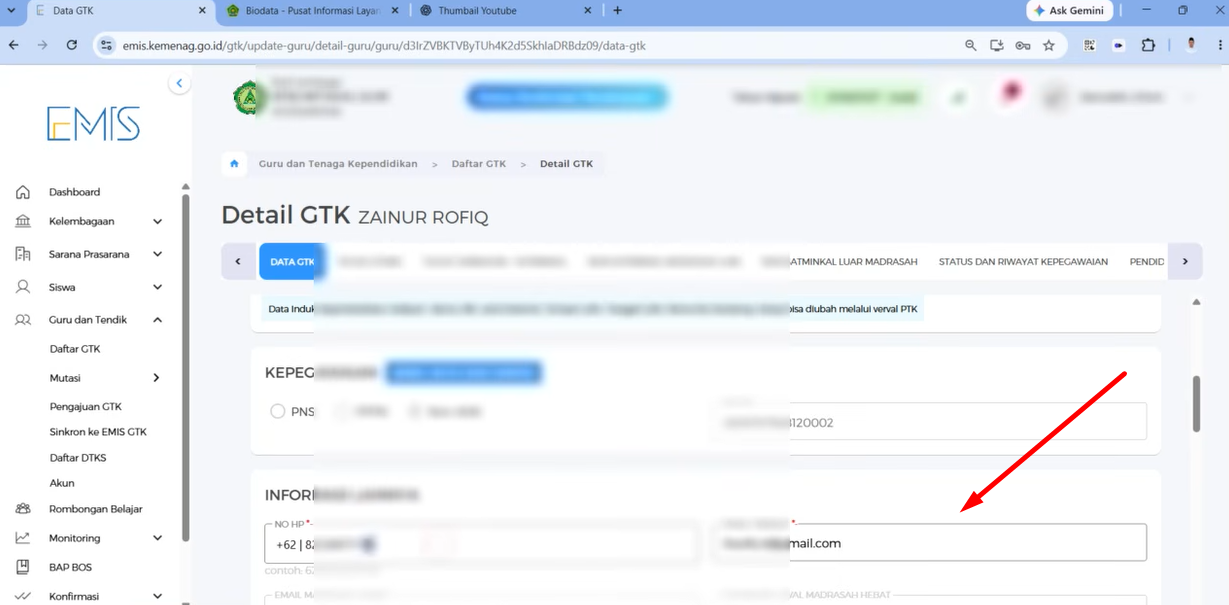Click the form panel scroll-up arrow
The width and height of the screenshot is (1229, 605).
click(1197, 302)
